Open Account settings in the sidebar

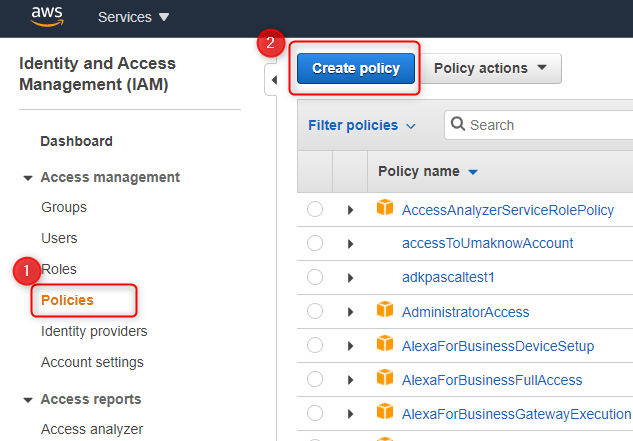coord(92,362)
